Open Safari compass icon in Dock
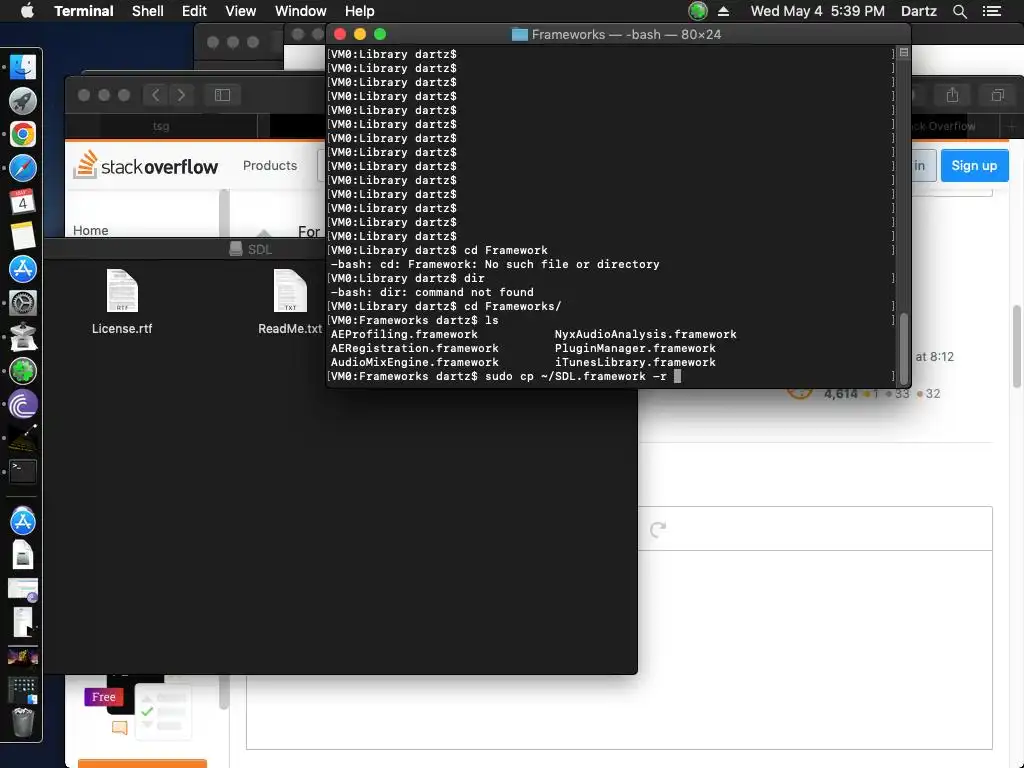This screenshot has width=1024, height=768. point(23,168)
